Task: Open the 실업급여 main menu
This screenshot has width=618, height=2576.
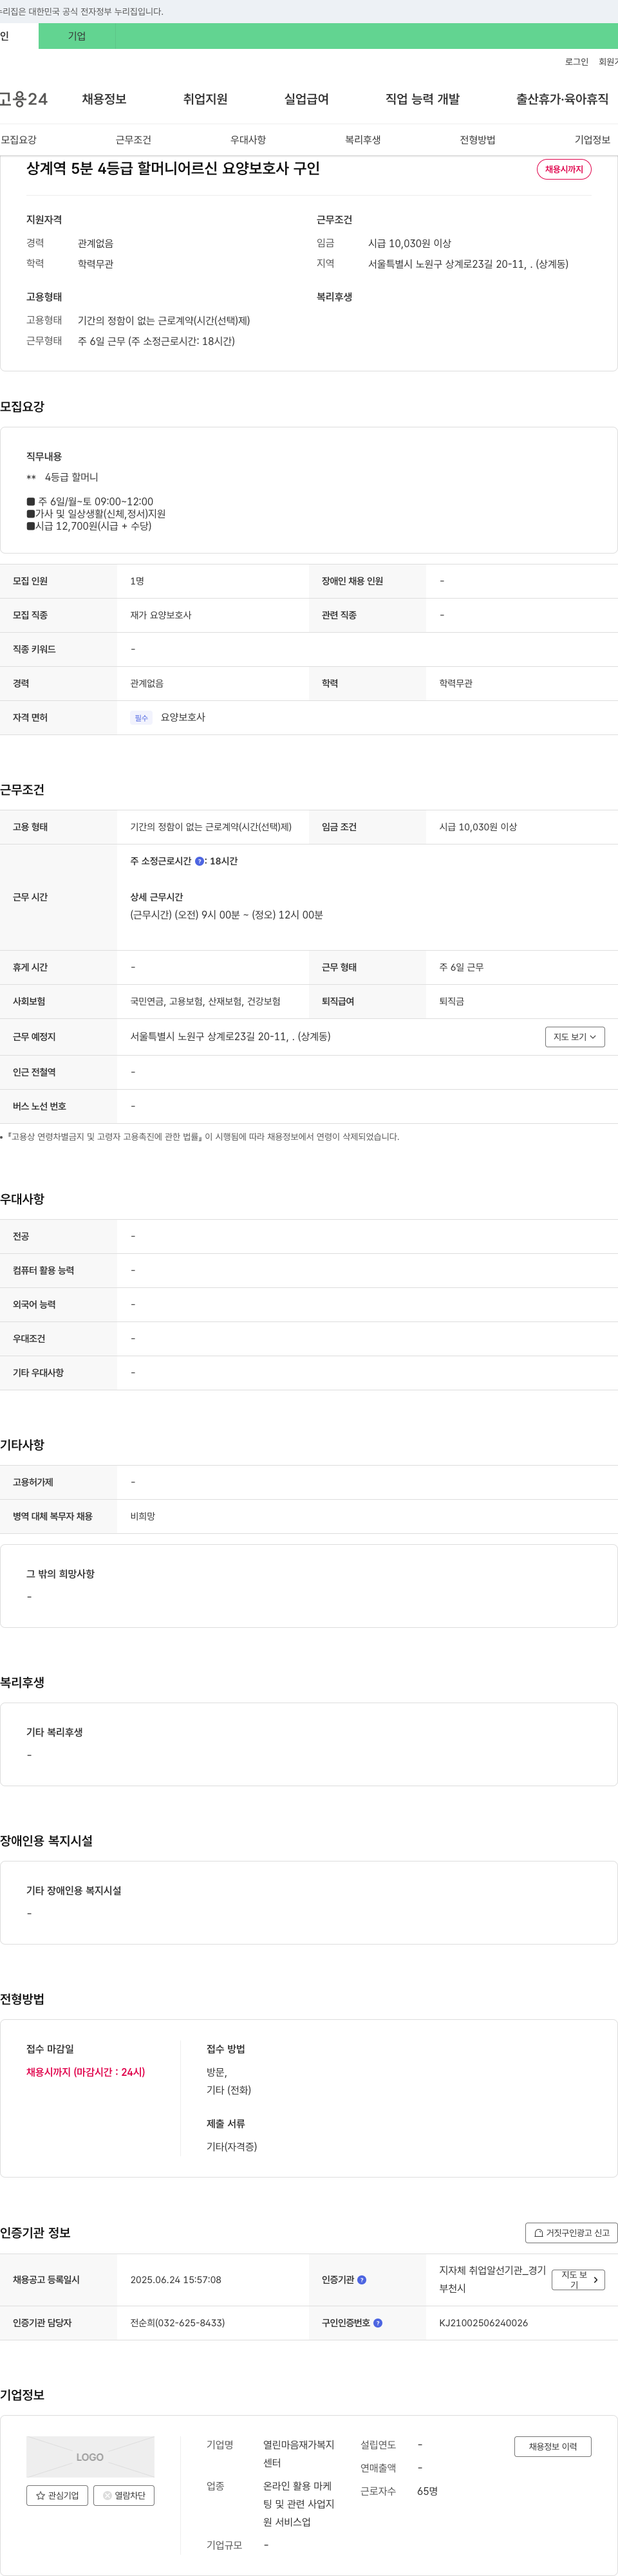Action: coord(306,99)
